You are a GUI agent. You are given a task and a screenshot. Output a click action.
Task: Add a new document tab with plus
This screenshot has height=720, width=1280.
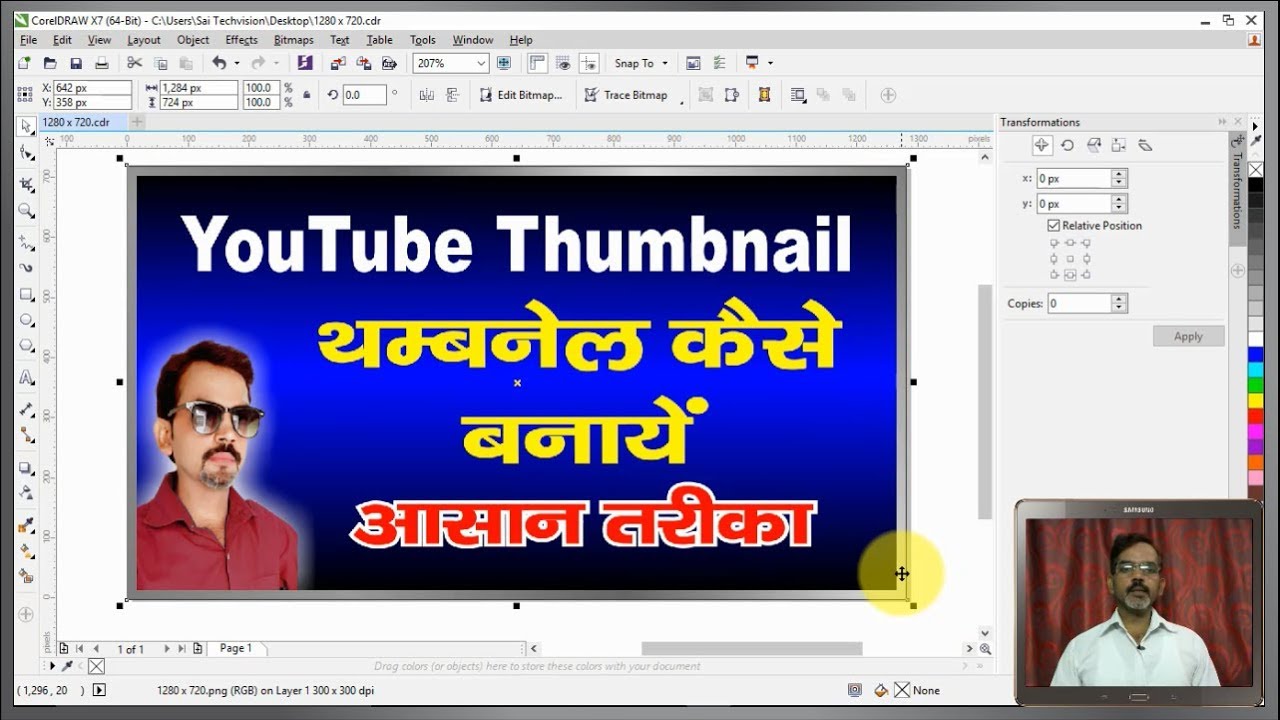pyautogui.click(x=137, y=122)
